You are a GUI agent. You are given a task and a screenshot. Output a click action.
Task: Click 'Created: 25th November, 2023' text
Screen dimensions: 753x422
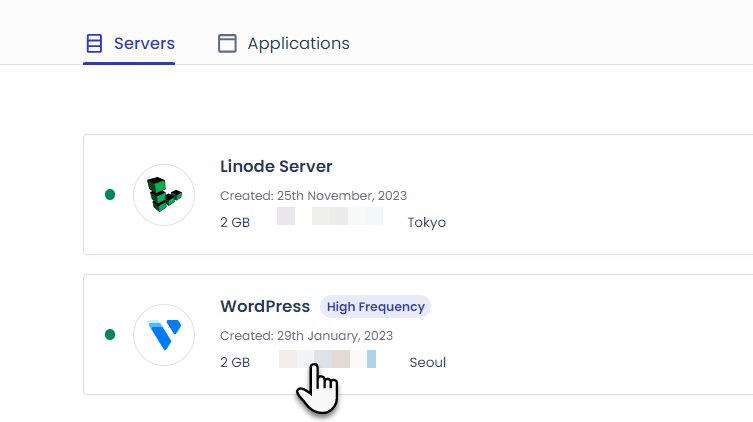tap(313, 196)
